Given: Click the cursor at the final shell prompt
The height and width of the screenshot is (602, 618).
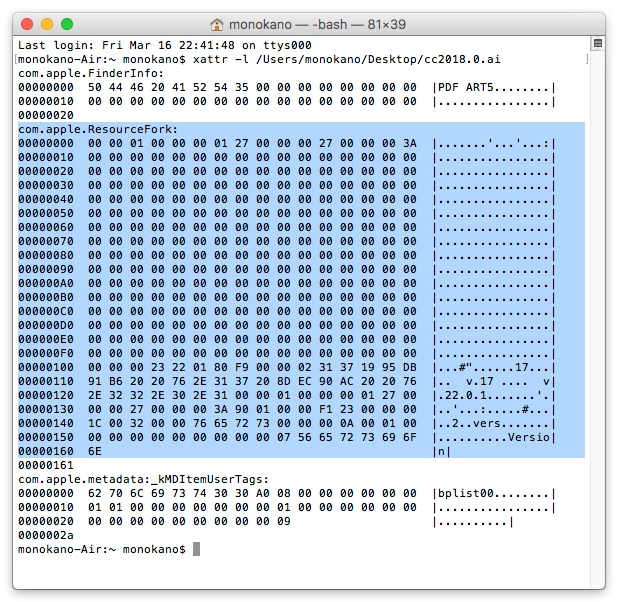Looking at the screenshot, I should (196, 549).
